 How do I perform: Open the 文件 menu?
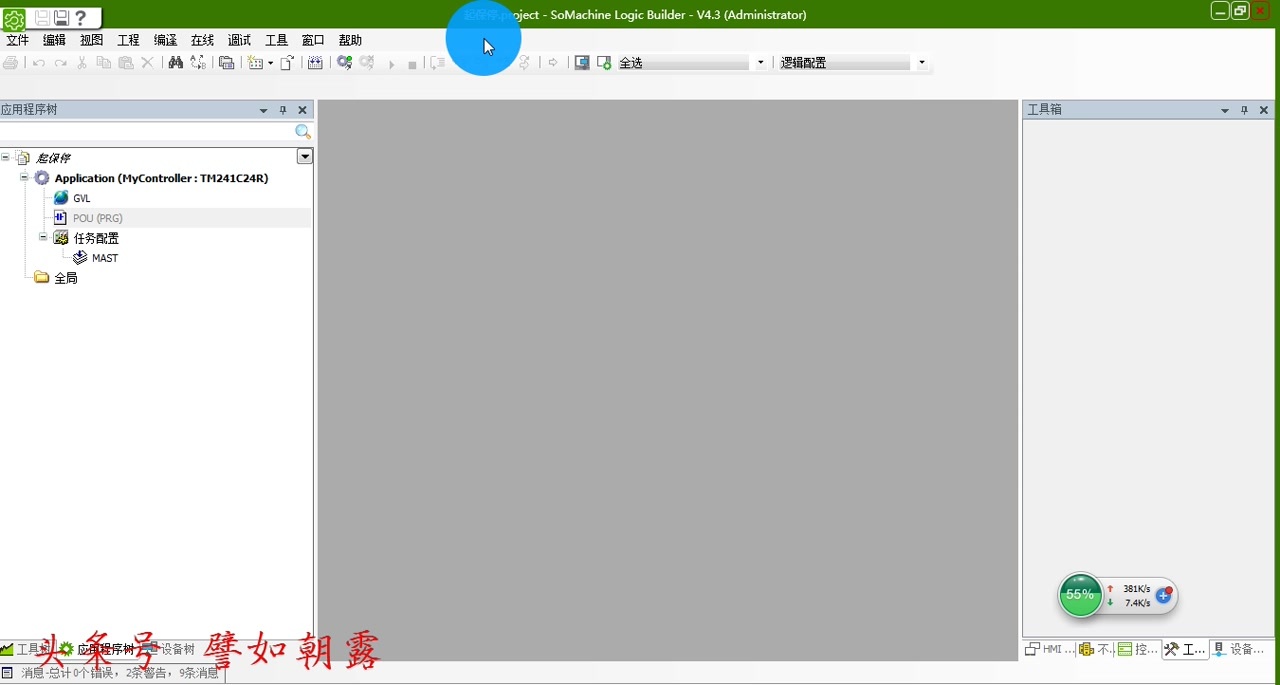(x=18, y=40)
